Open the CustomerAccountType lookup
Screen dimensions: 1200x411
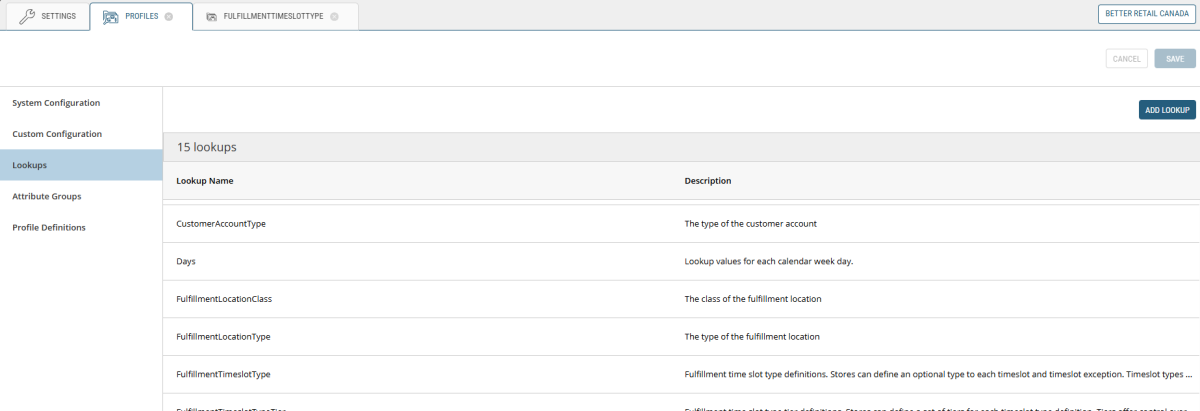coord(220,223)
